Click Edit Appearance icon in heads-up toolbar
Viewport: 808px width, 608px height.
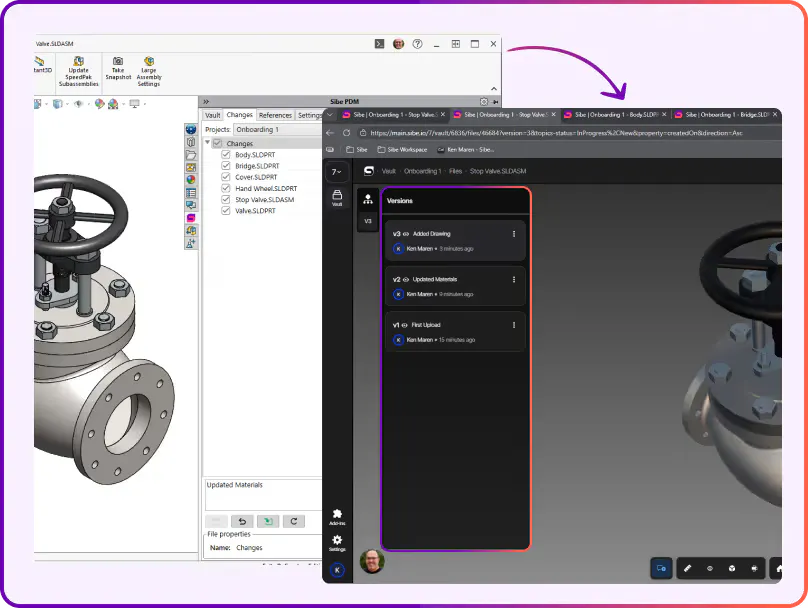99,104
